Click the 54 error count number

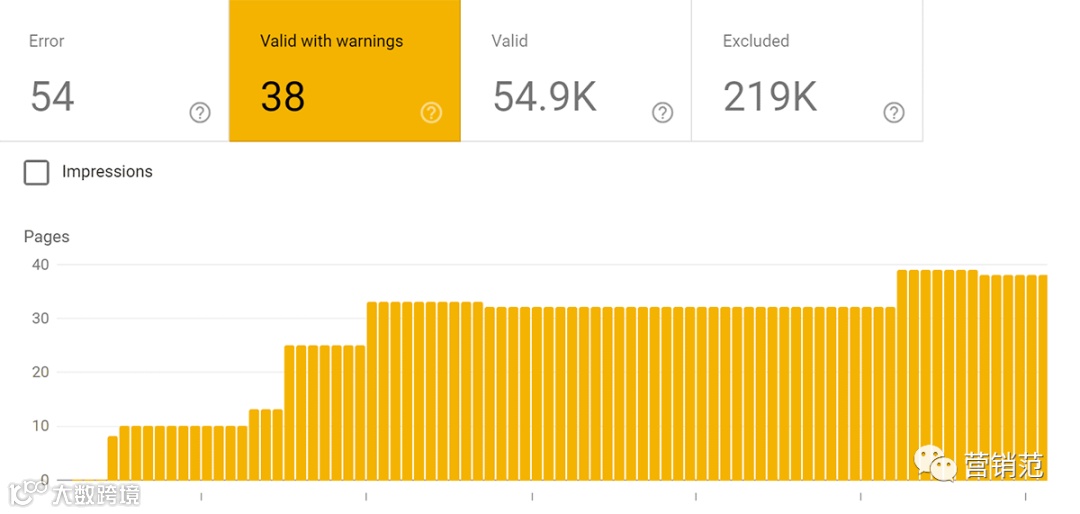click(52, 97)
